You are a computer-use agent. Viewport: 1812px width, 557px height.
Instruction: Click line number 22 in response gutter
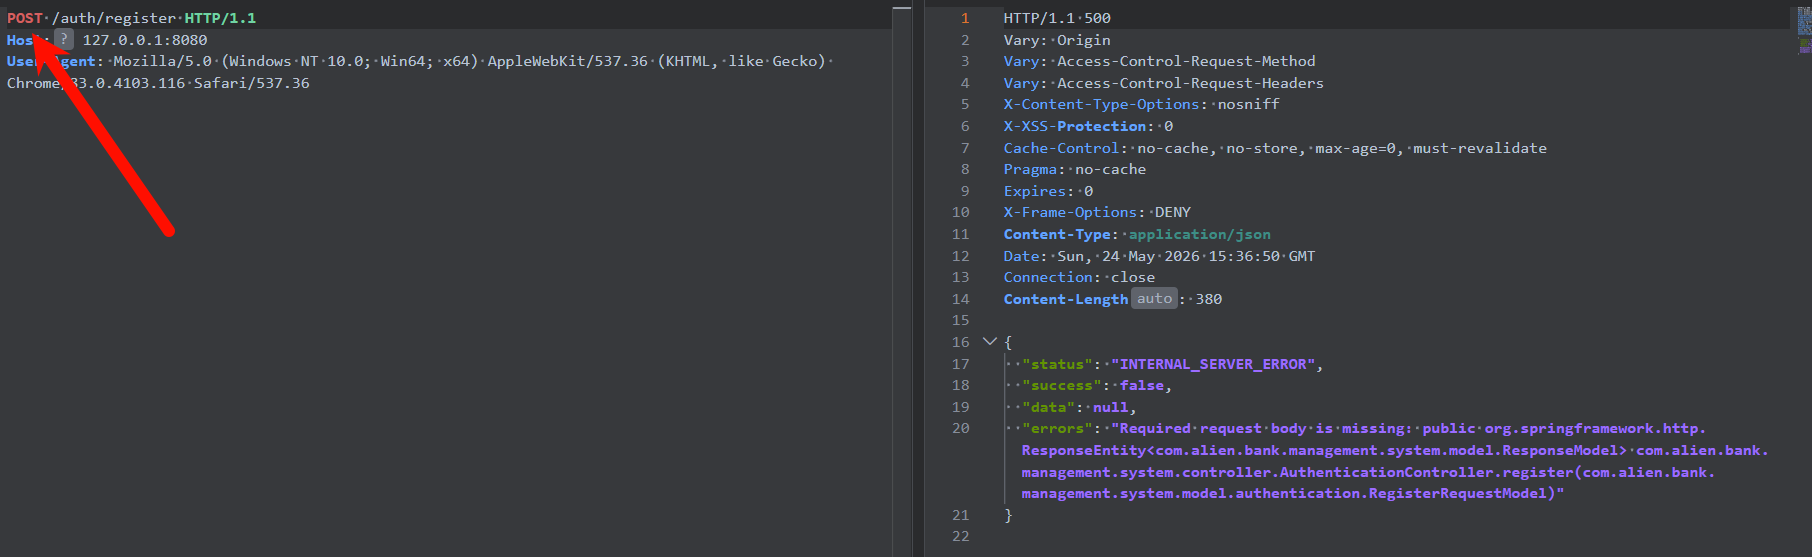pos(961,536)
